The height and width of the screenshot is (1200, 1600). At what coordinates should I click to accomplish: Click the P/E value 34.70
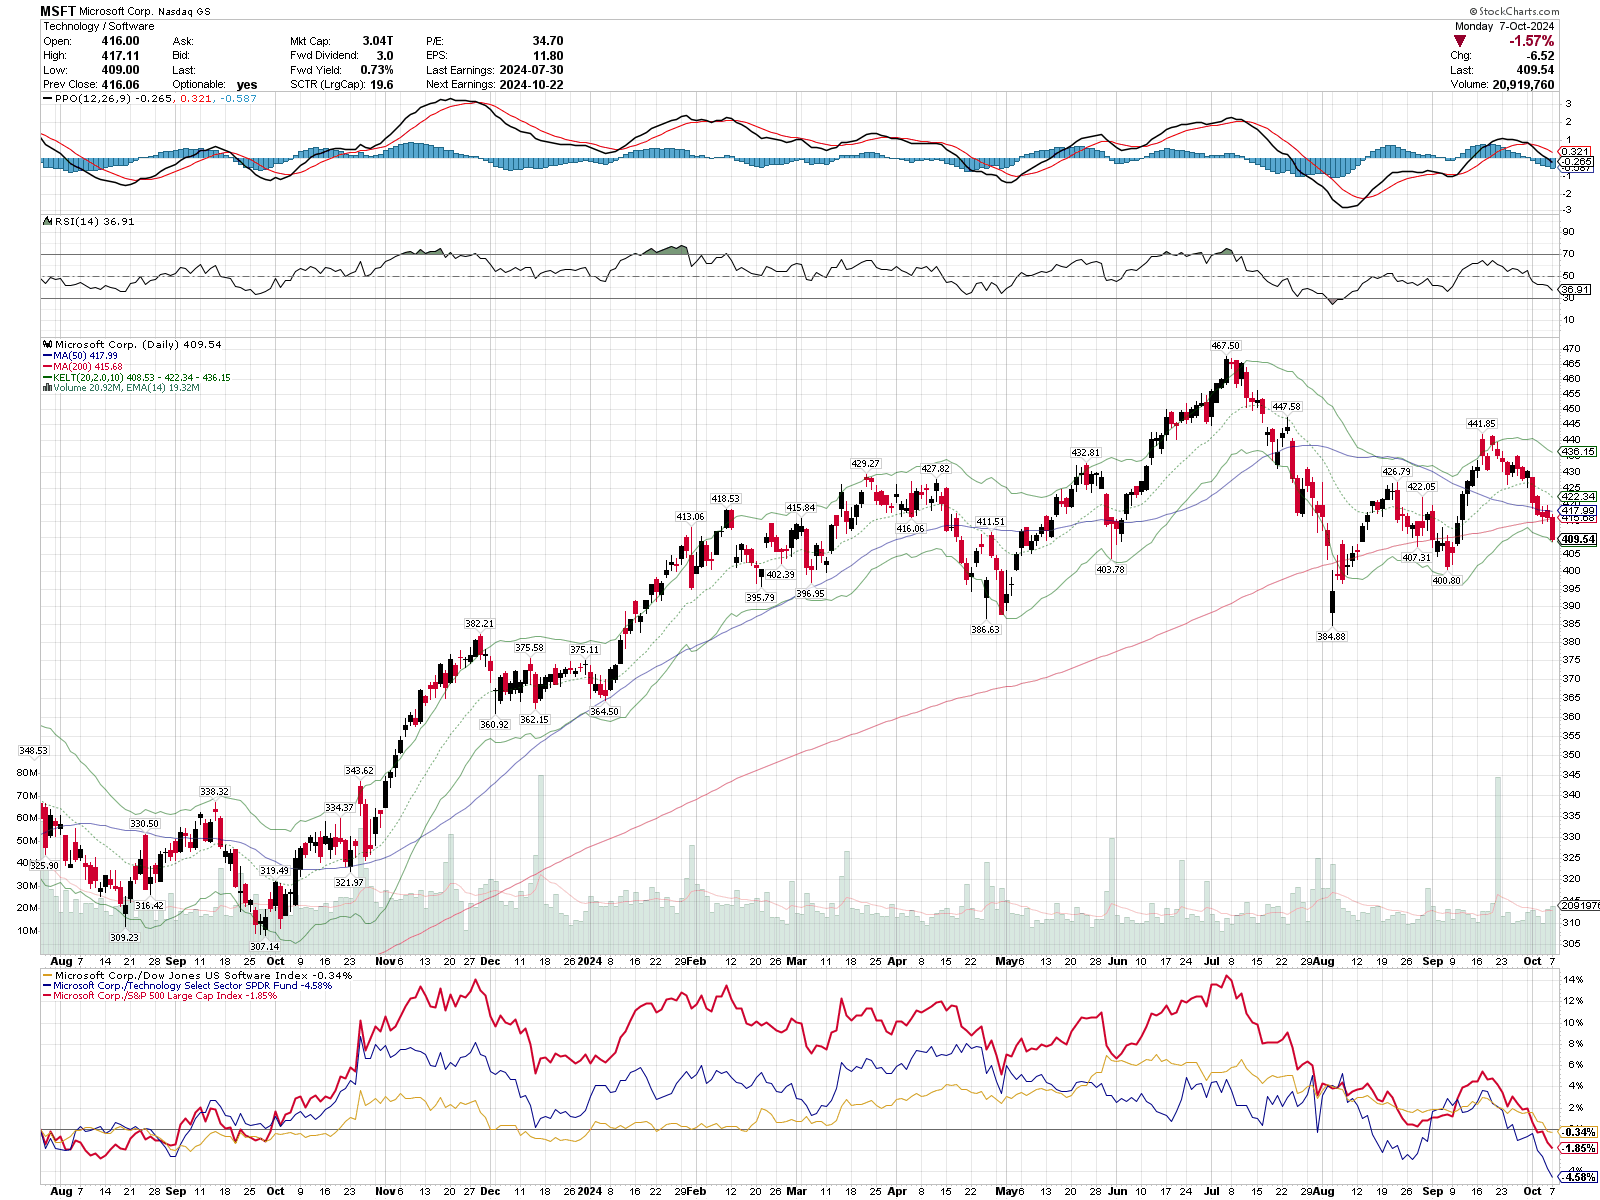click(548, 41)
